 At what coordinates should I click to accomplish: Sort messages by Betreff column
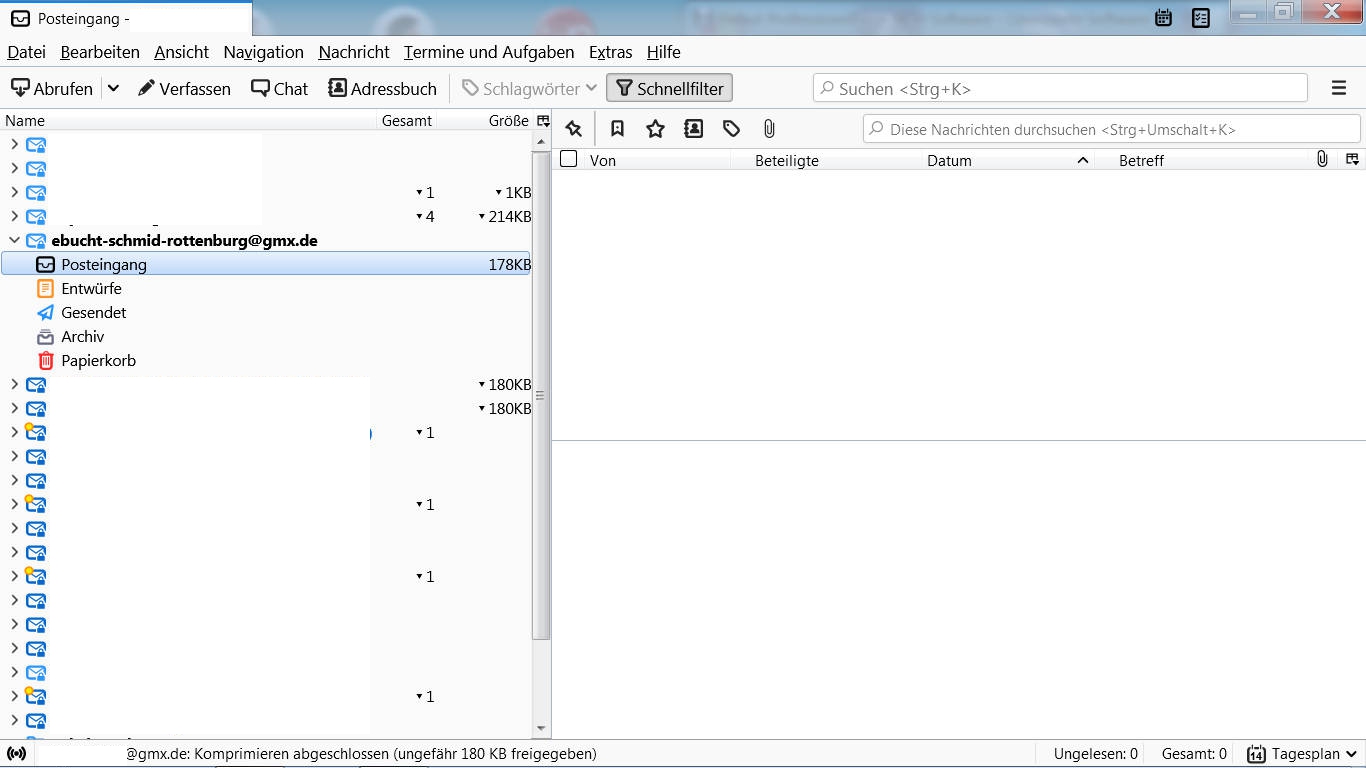click(1142, 160)
